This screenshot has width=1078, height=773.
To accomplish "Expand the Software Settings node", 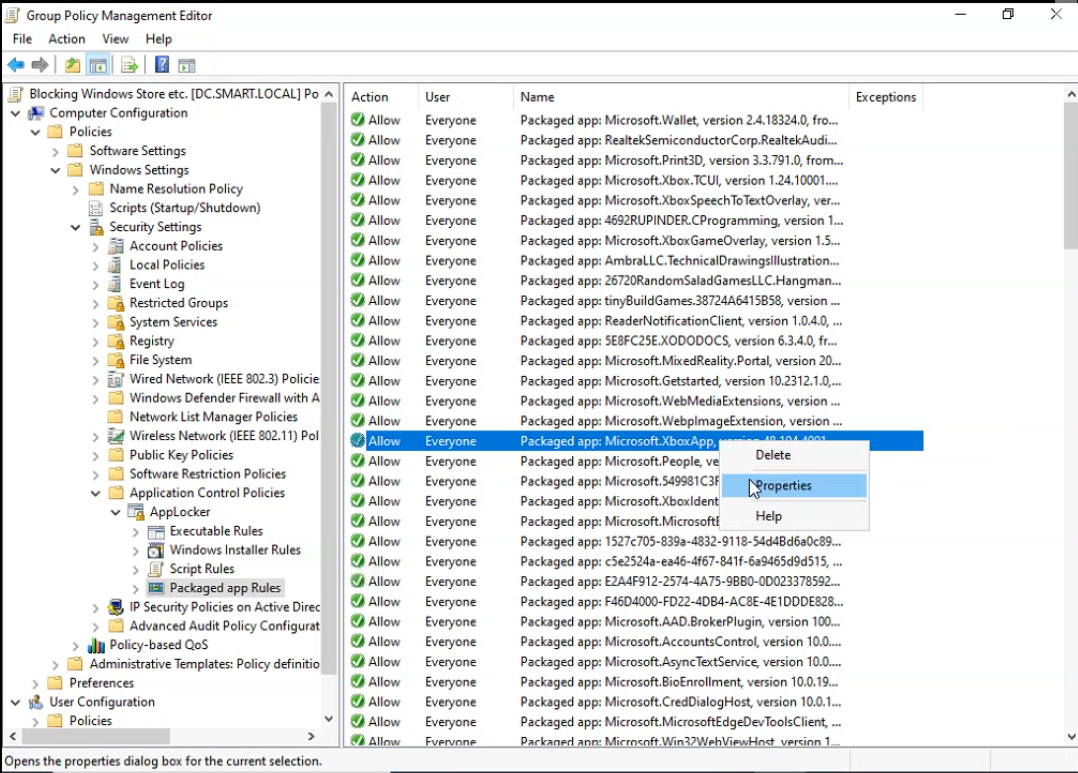I will point(56,151).
